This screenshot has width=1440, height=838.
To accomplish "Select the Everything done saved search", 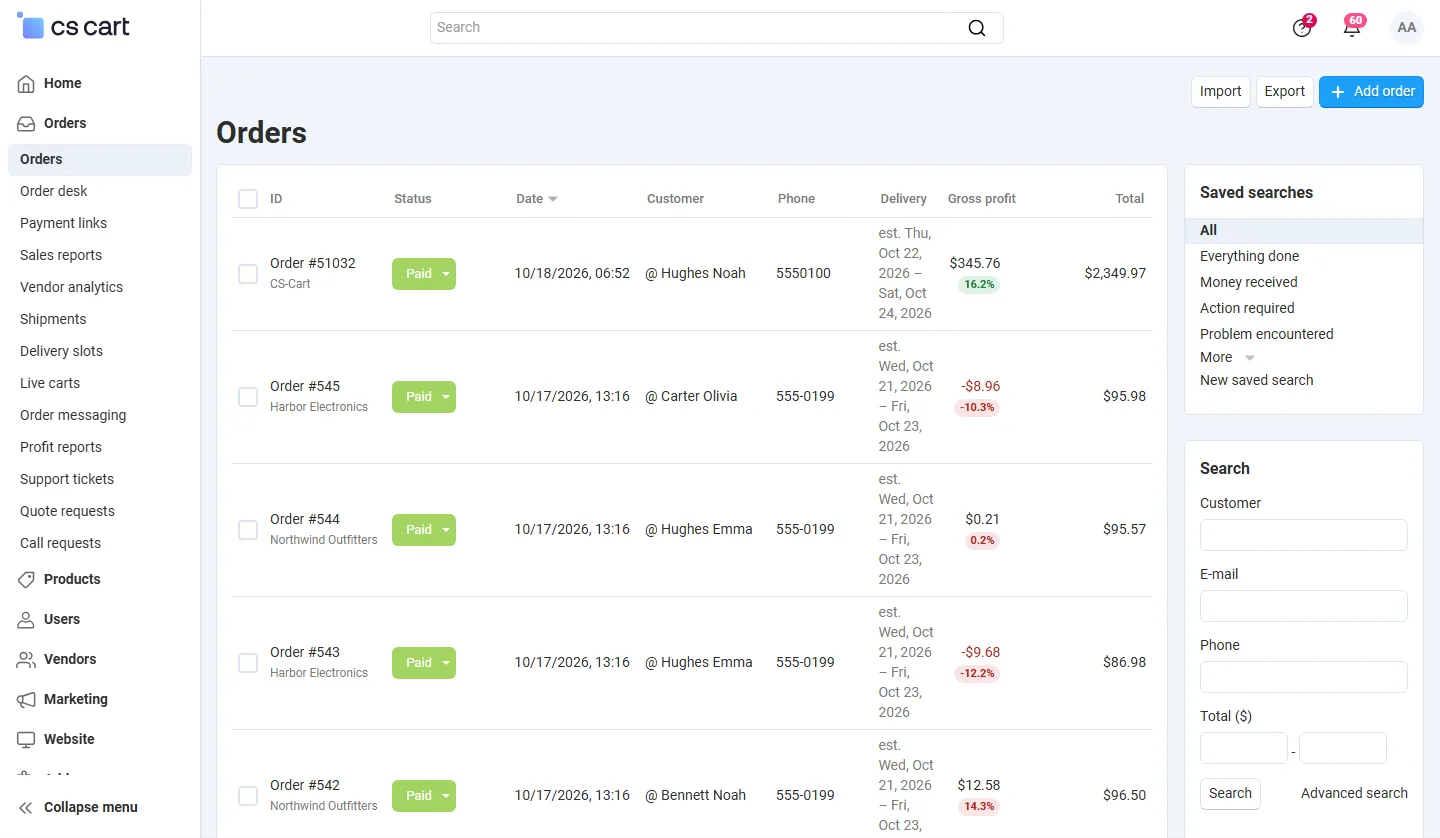I will 1250,257.
